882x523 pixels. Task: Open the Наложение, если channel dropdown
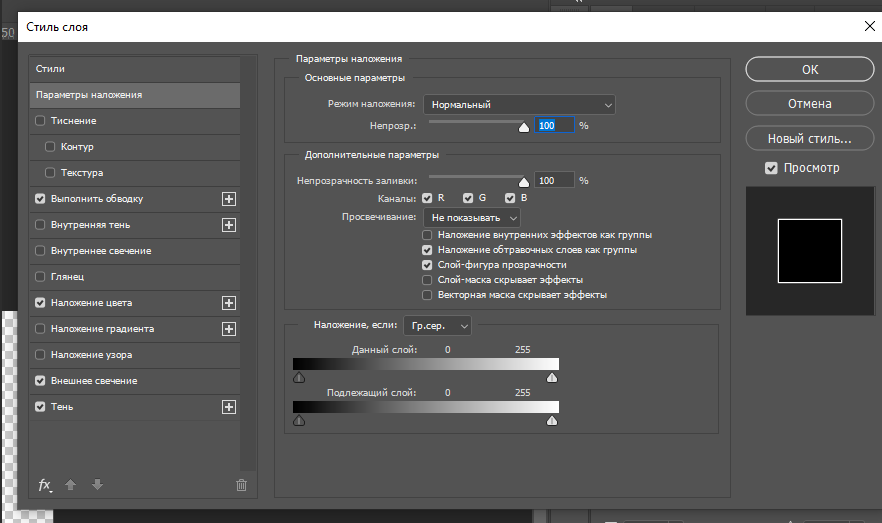[437, 326]
